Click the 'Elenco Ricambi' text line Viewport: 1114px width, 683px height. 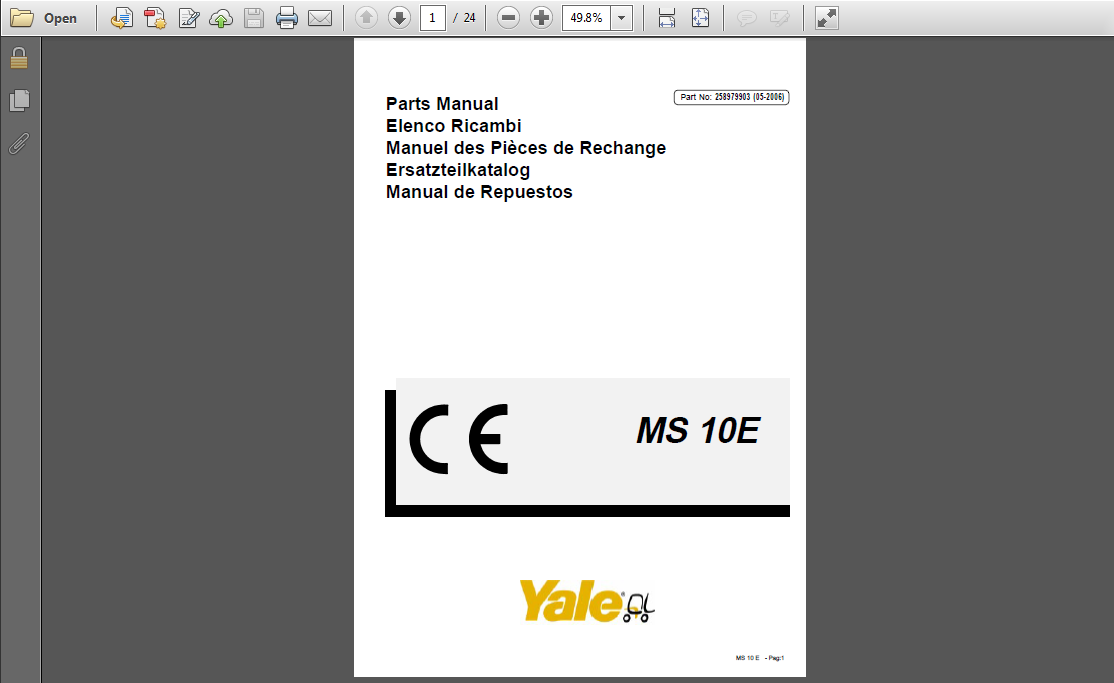click(453, 126)
